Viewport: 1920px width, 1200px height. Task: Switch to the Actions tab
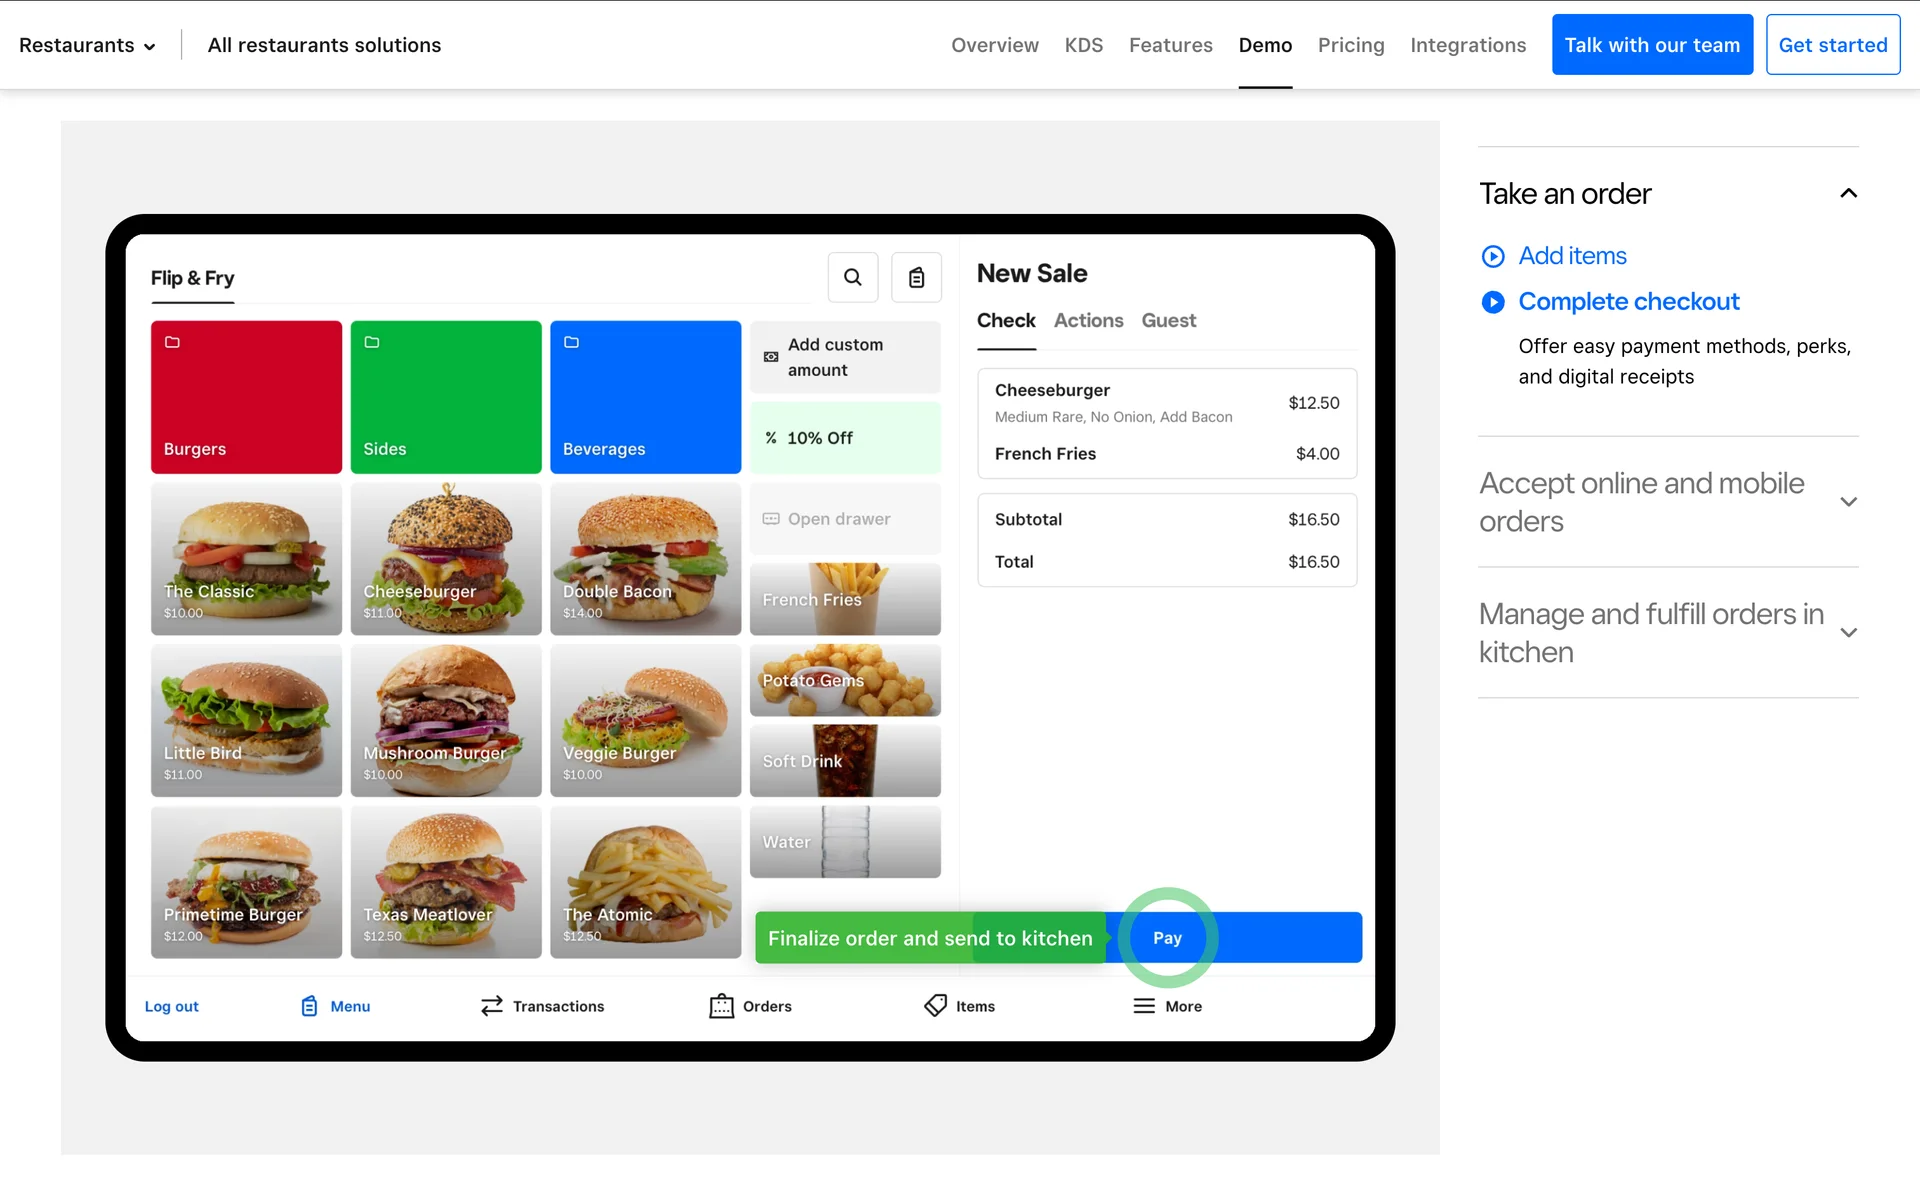tap(1088, 320)
